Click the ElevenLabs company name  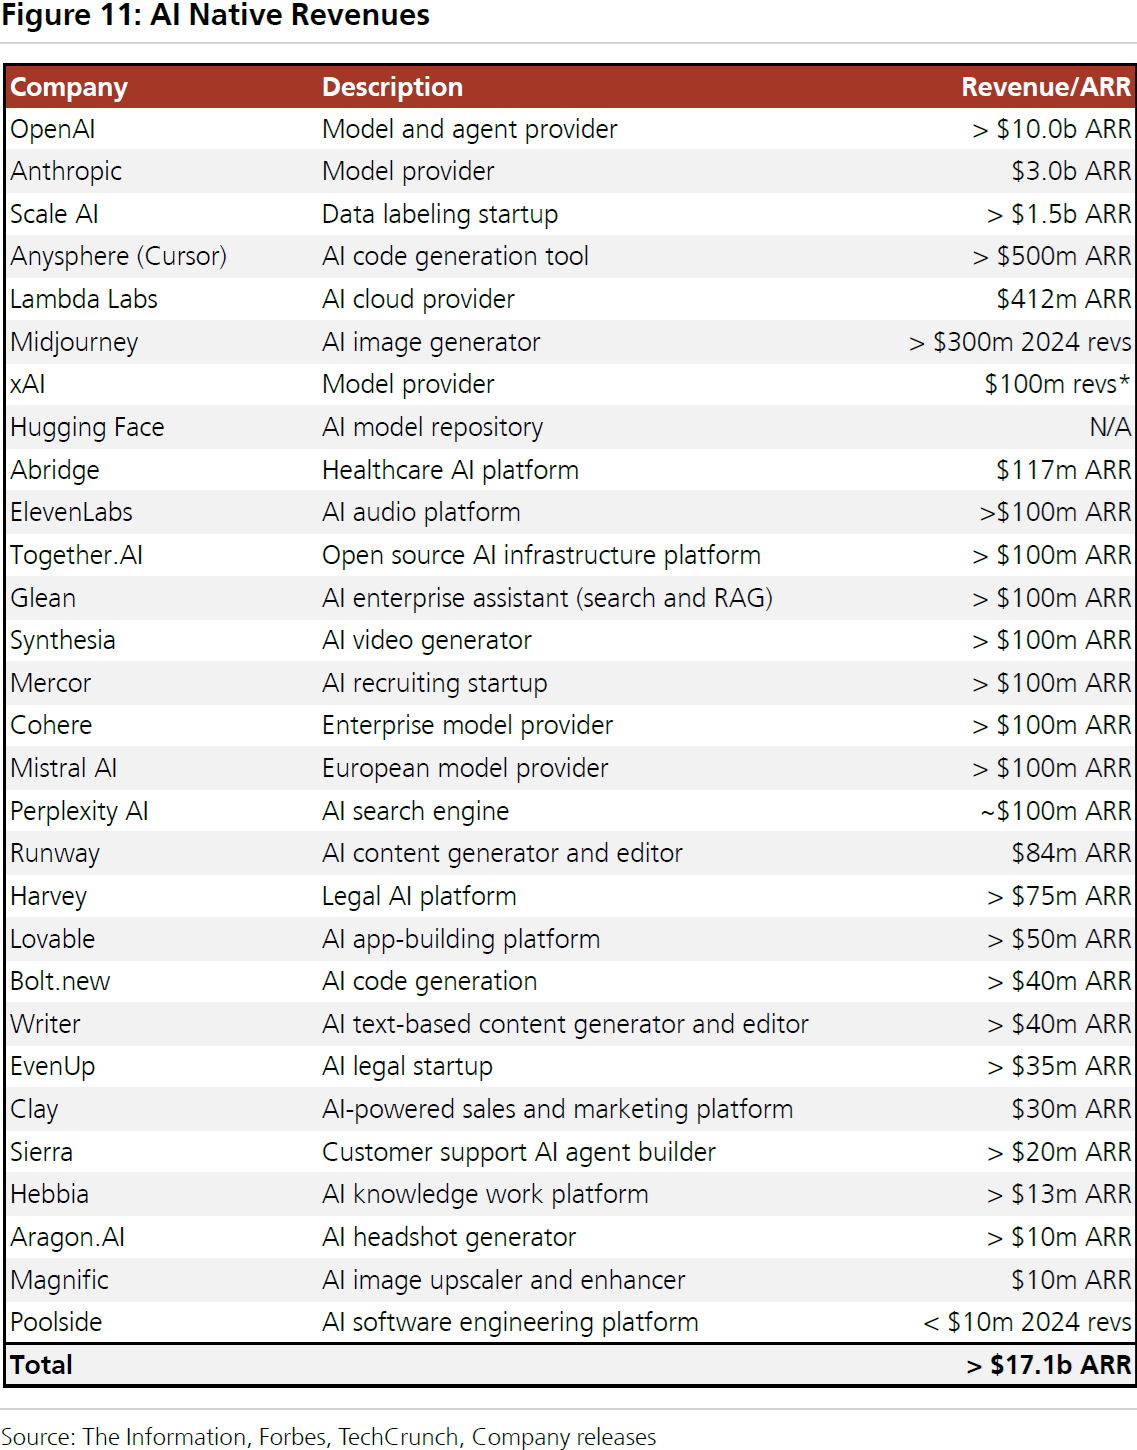tap(71, 513)
